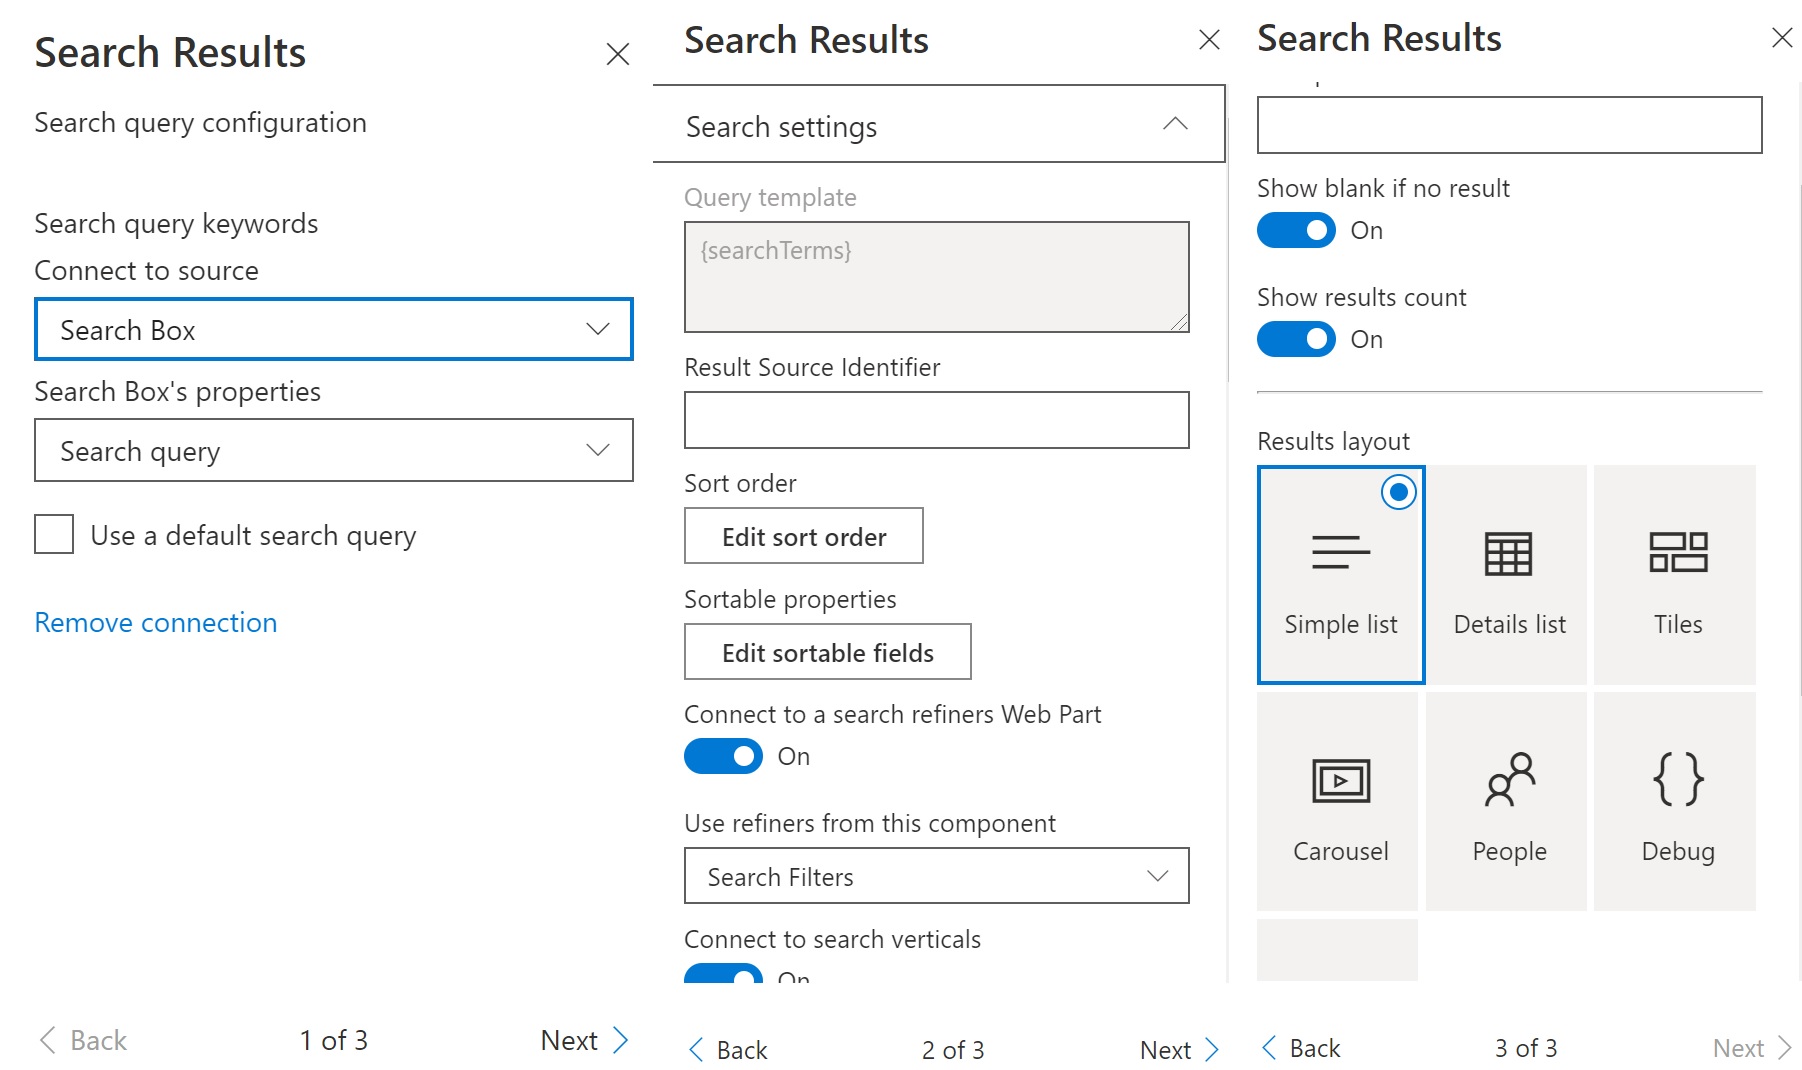
Task: Turn off Show blank if no result
Action: click(1296, 230)
